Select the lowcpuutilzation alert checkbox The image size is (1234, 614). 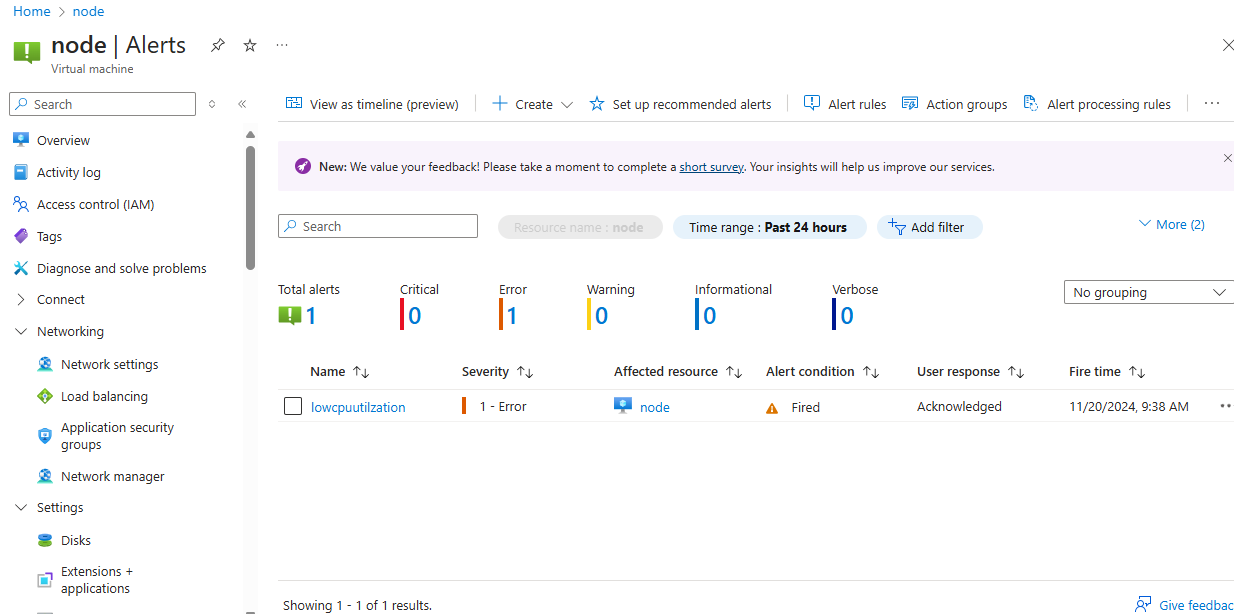point(293,406)
